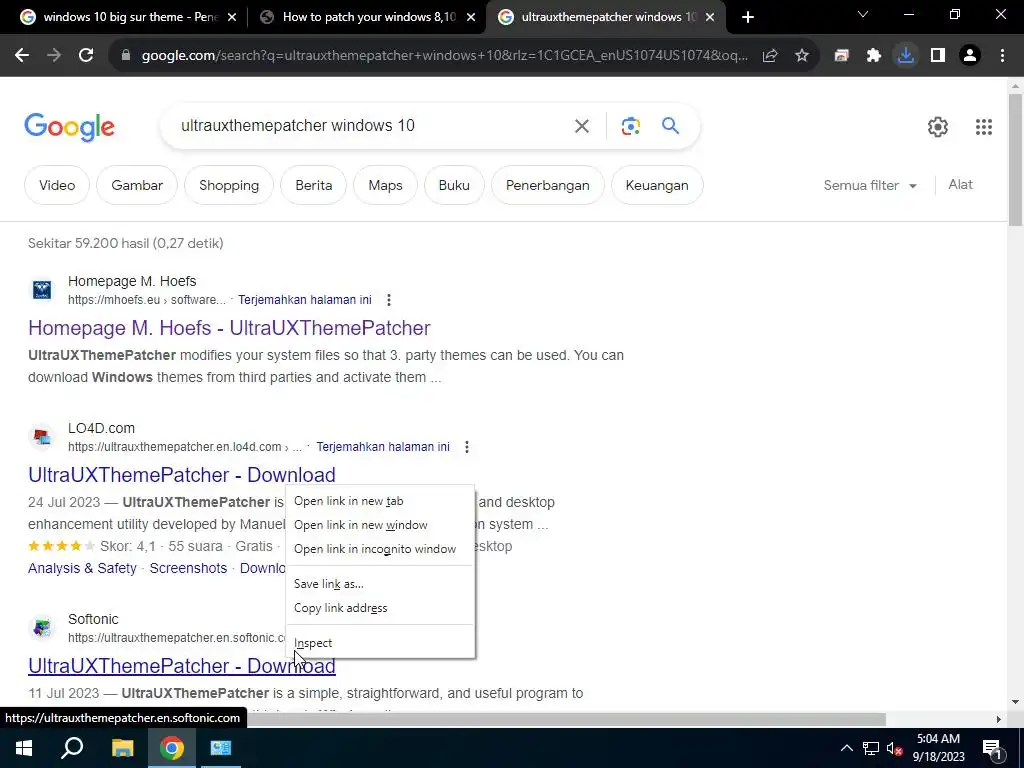Filter results by Maps
Image resolution: width=1024 pixels, height=768 pixels.
tap(385, 185)
